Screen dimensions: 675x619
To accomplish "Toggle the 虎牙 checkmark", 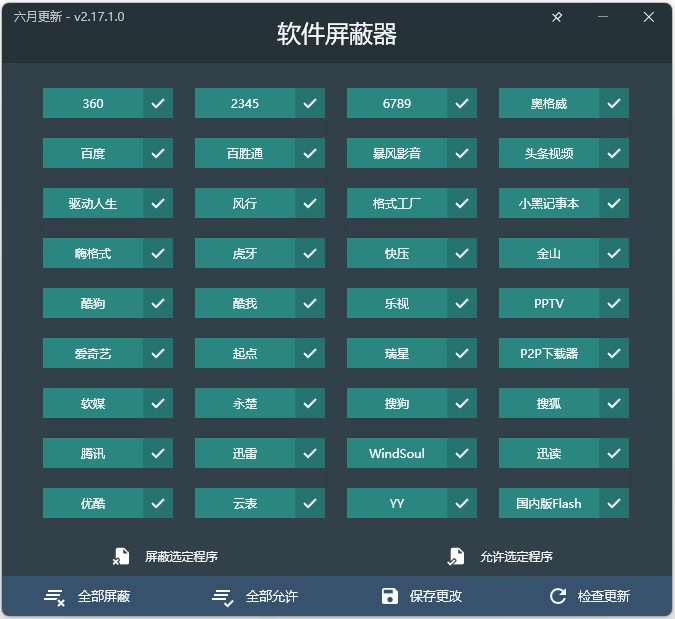I will click(310, 253).
